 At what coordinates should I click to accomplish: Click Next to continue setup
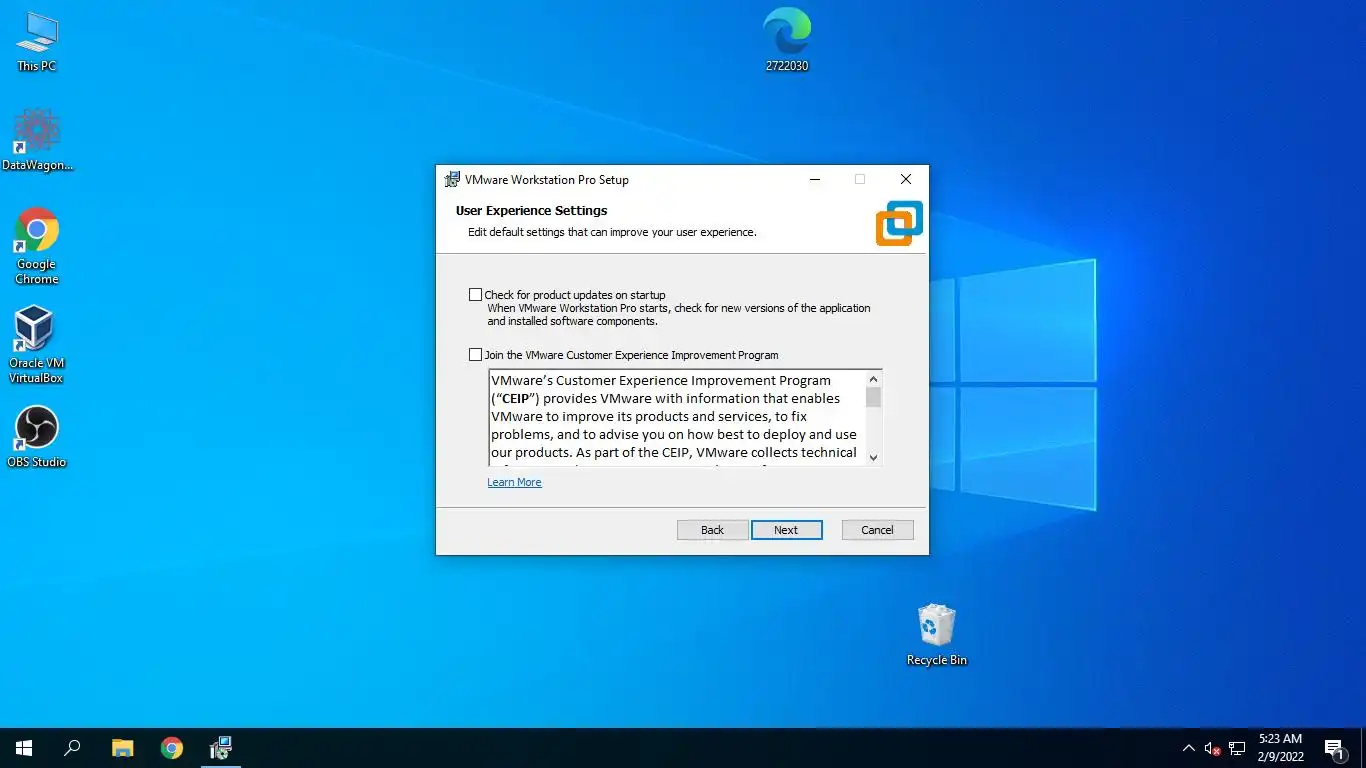click(x=786, y=530)
